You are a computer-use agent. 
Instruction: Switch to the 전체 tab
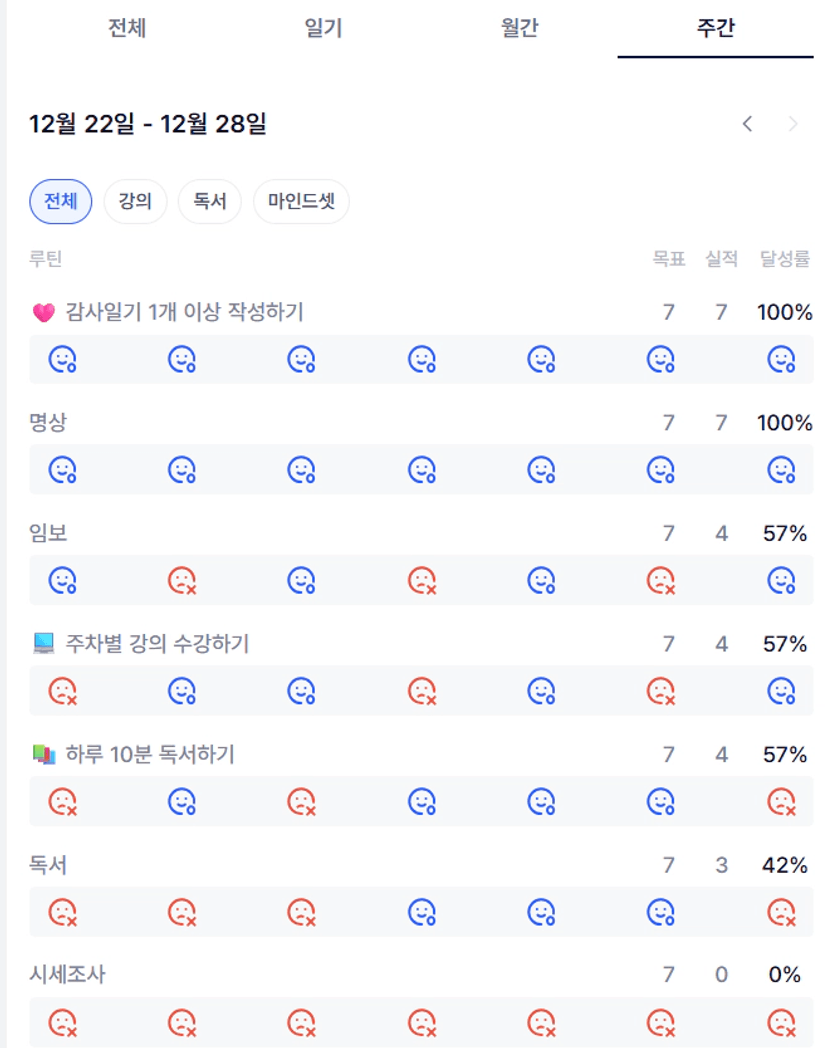[x=127, y=28]
